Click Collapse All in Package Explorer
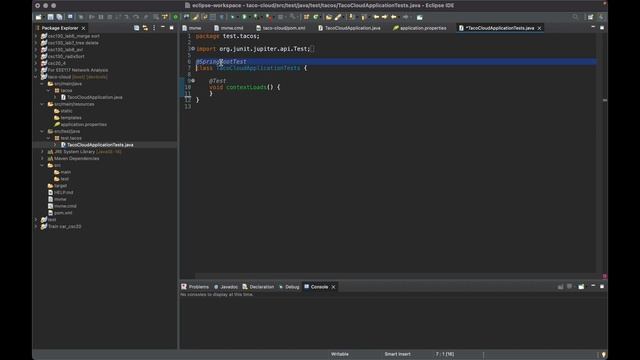640x360 pixels. tap(136, 28)
